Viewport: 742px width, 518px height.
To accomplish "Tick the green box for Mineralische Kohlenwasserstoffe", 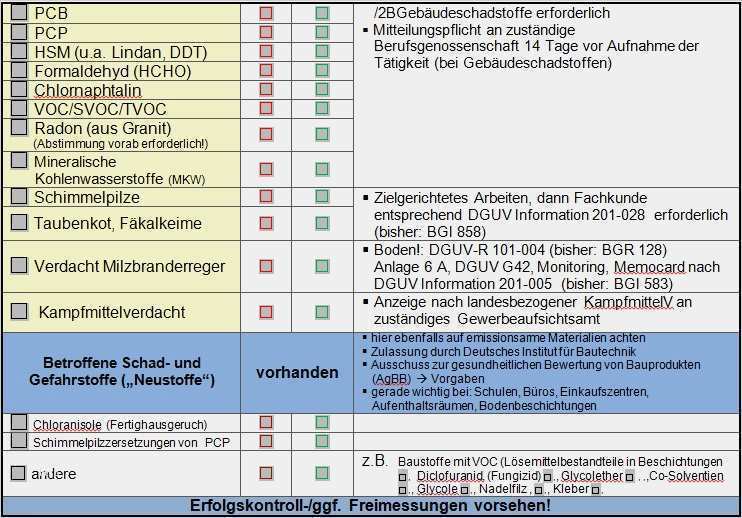I will coord(322,169).
